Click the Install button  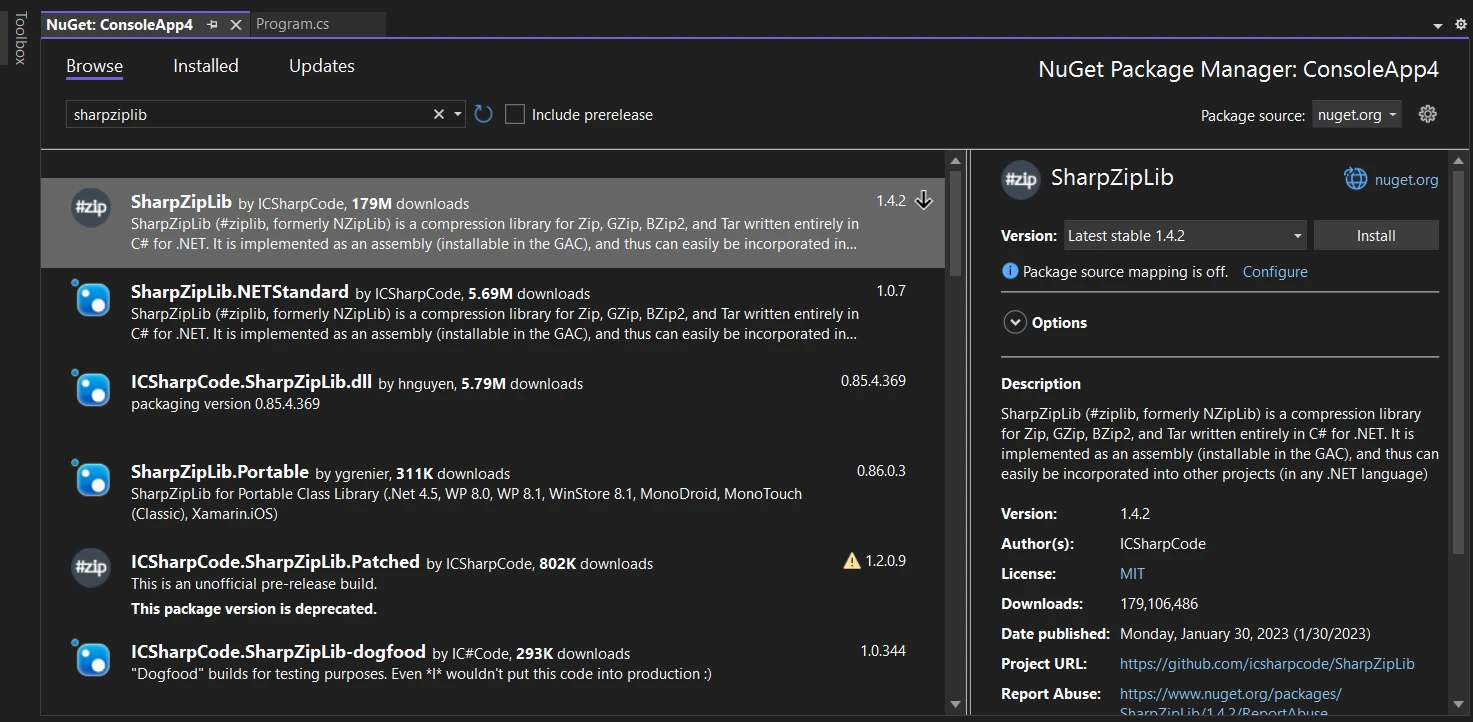pyautogui.click(x=1376, y=236)
